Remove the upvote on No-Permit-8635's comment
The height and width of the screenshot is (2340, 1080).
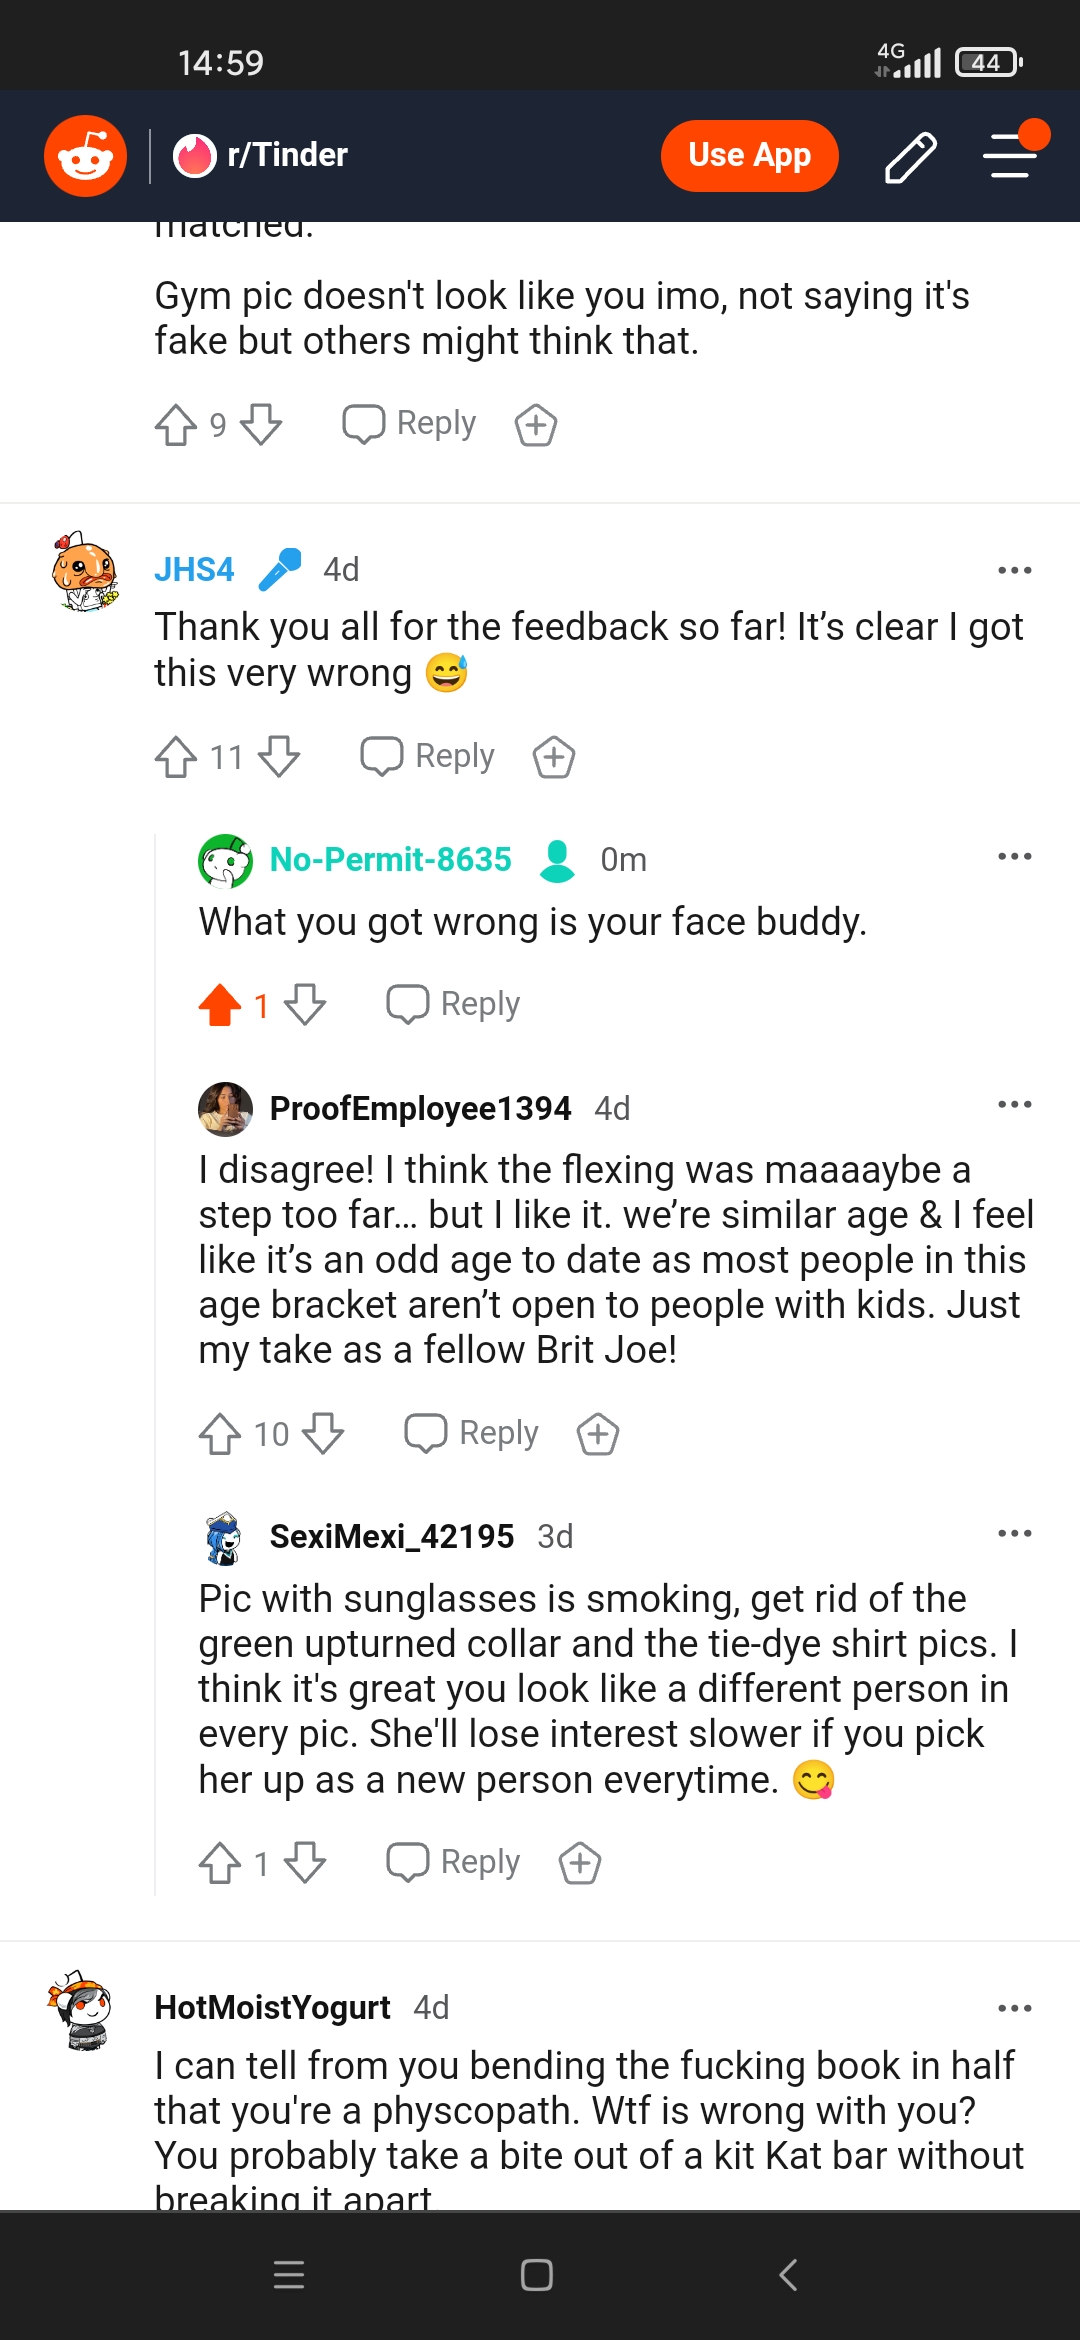click(x=218, y=1003)
